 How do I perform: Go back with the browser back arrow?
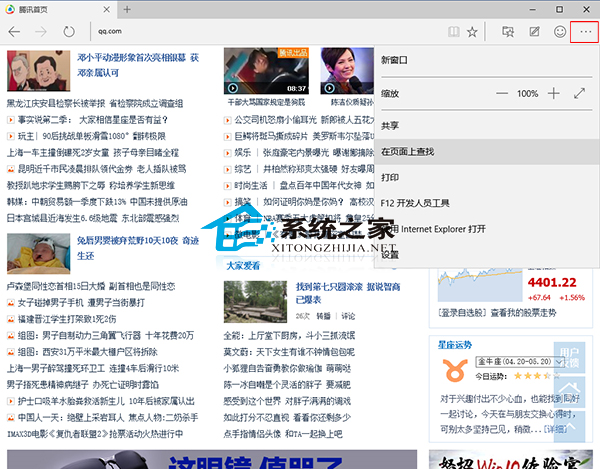pyautogui.click(x=14, y=32)
